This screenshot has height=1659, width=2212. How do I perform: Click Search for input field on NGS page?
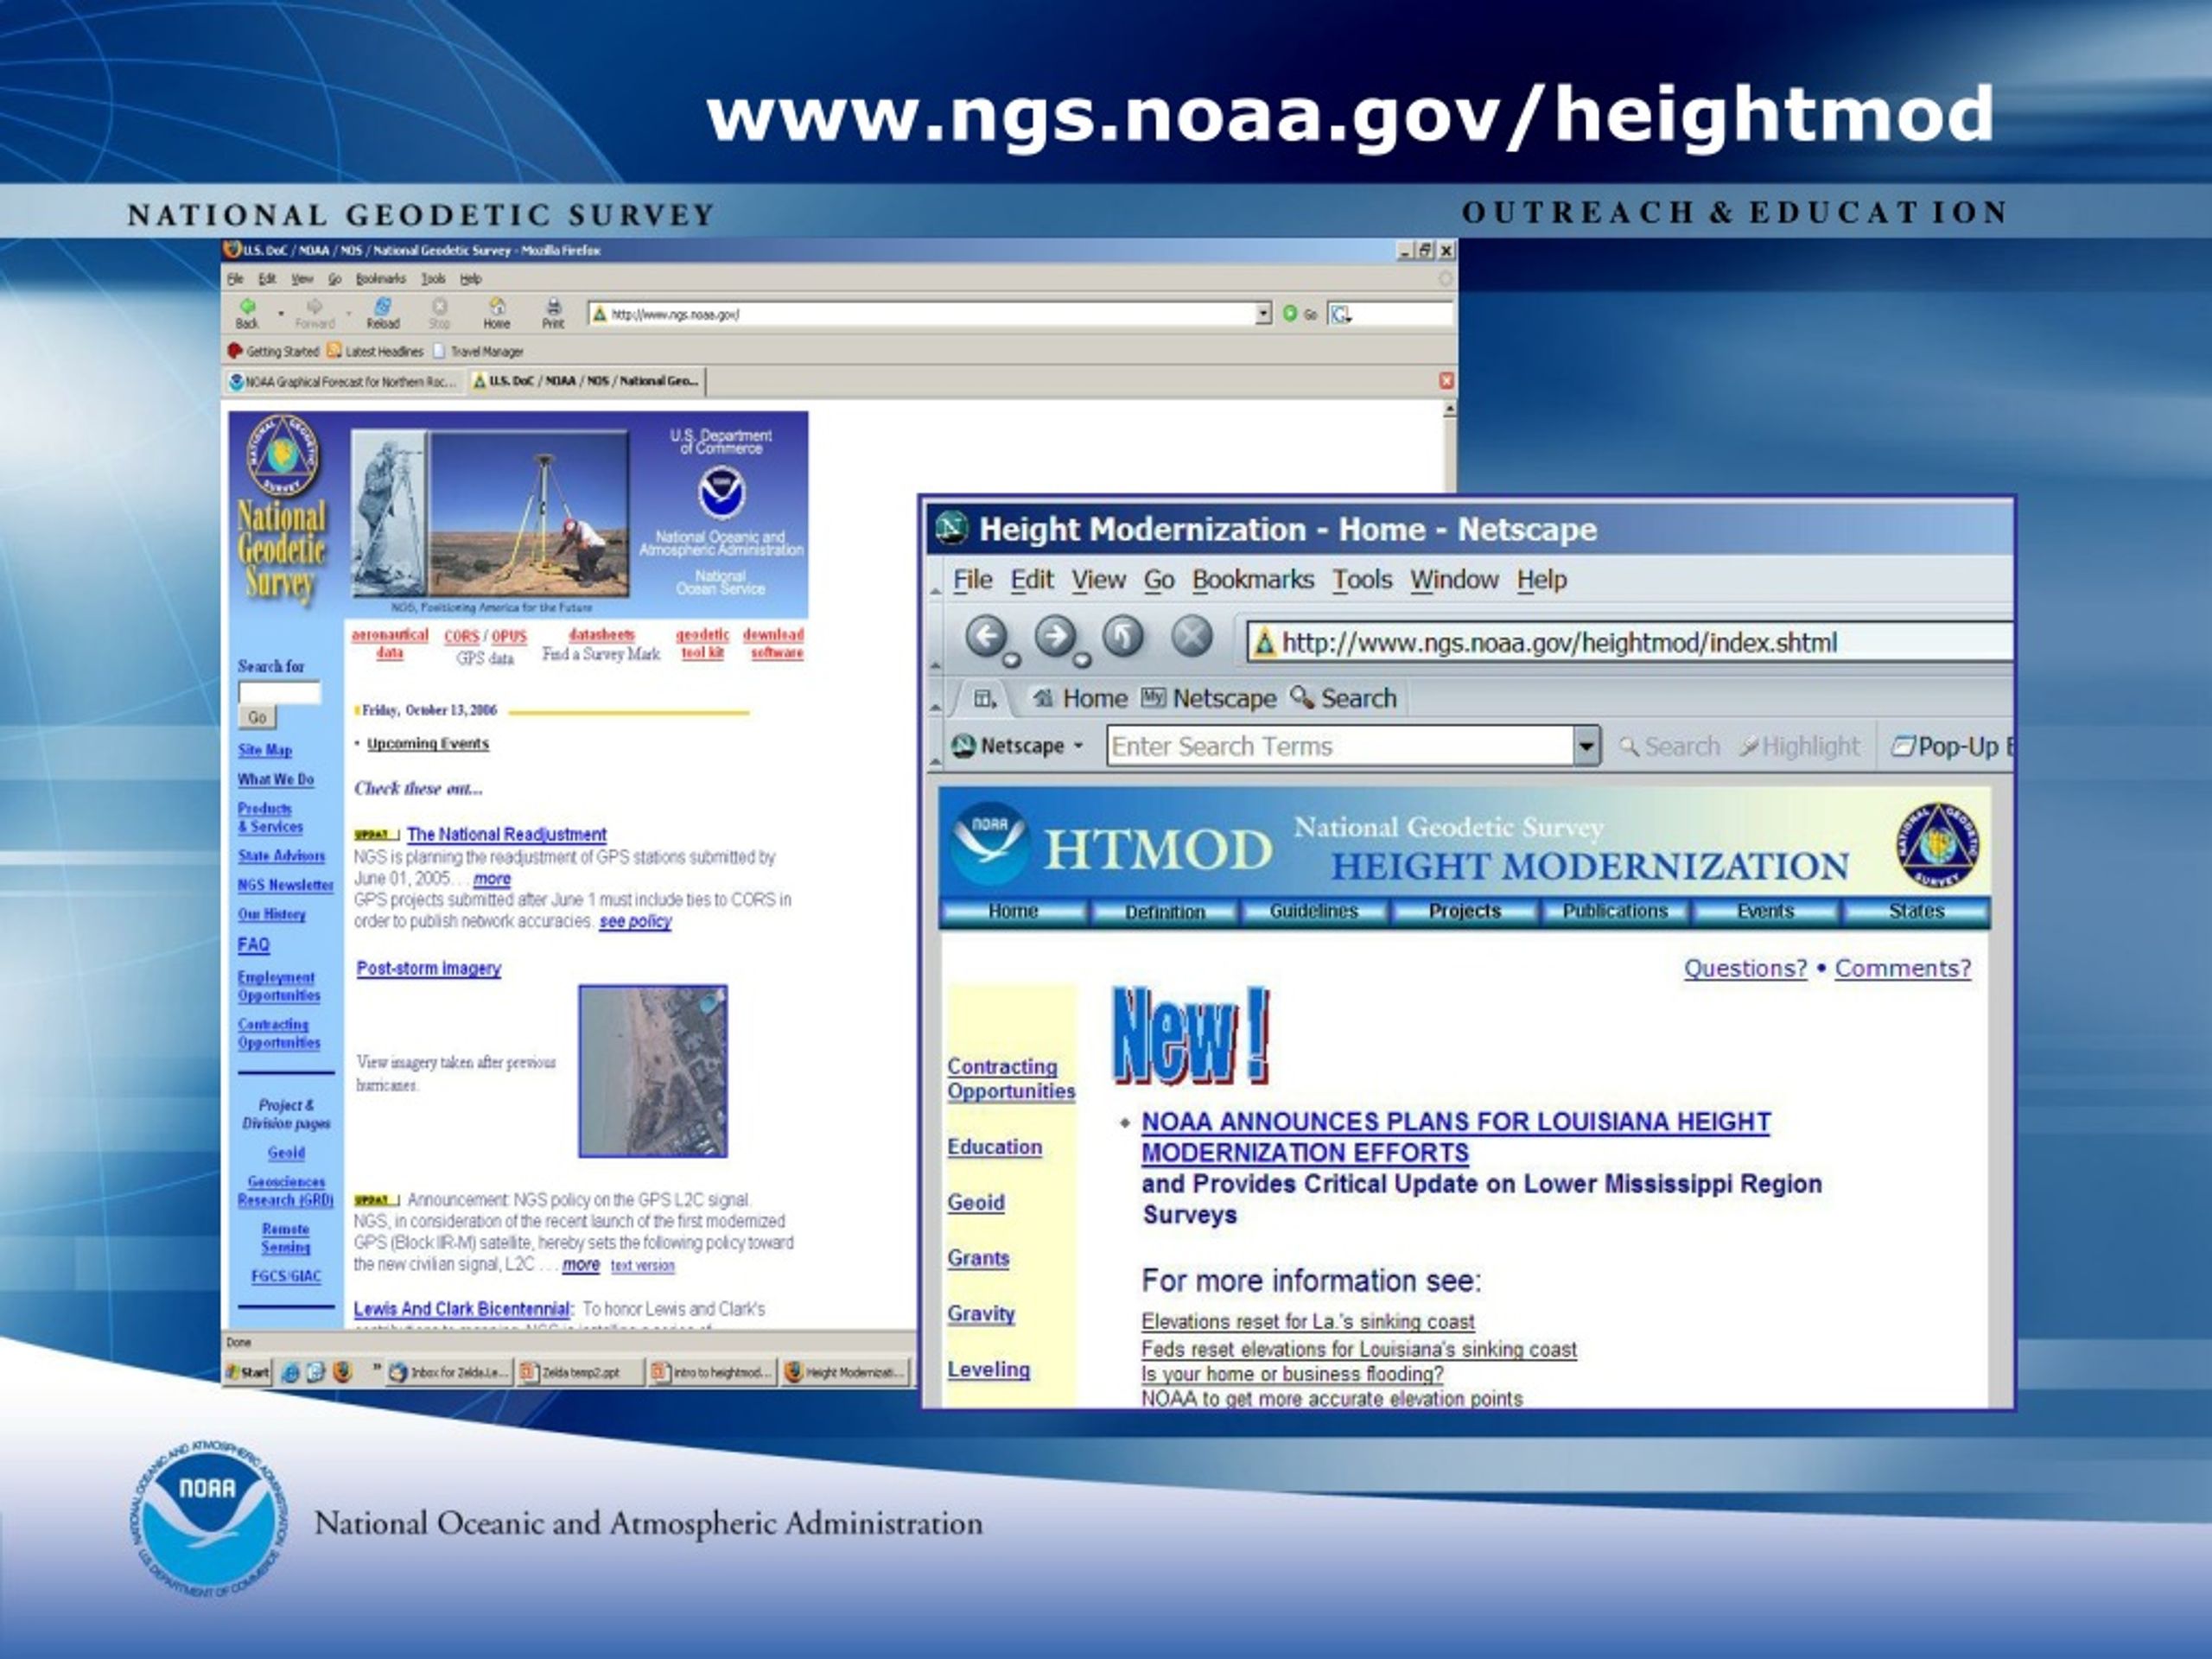tap(279, 692)
